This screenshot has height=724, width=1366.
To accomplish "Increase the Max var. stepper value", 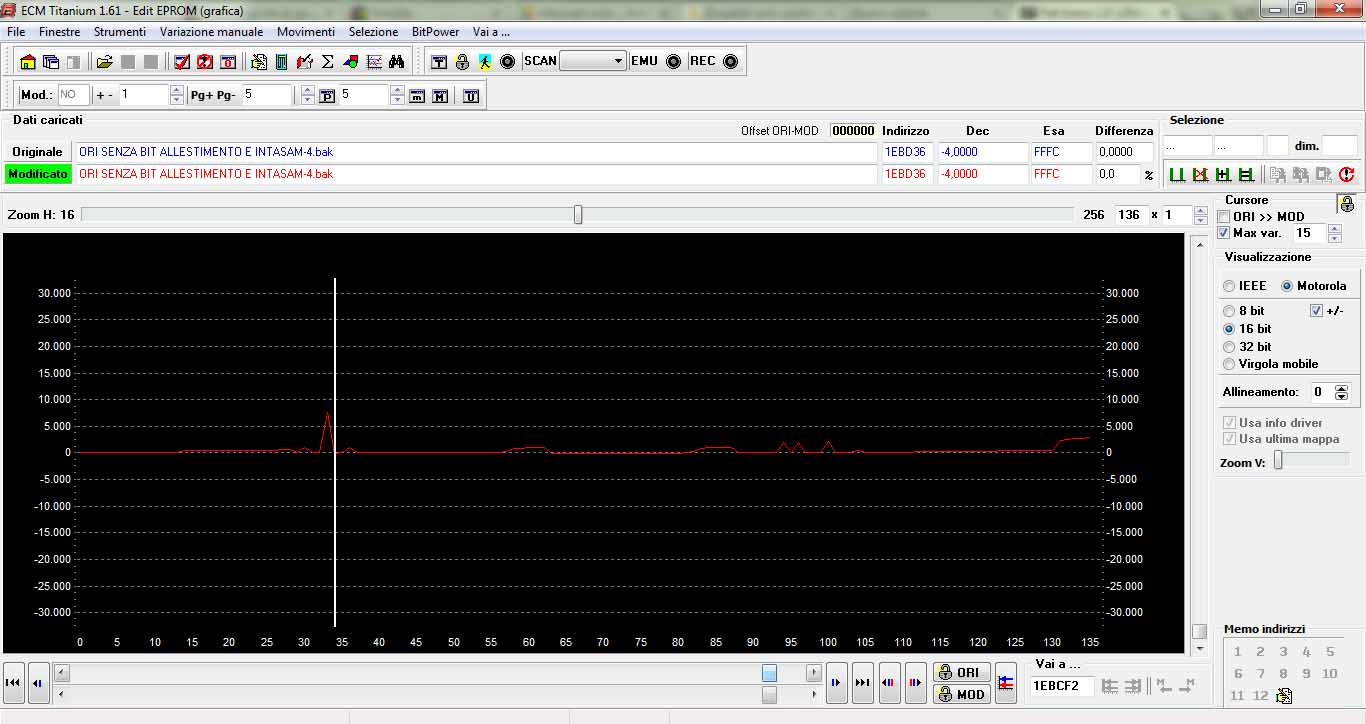I will click(1334, 228).
